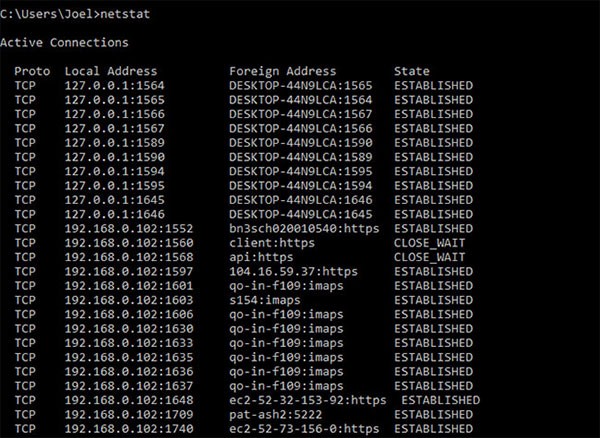Click the Foreign Address column header
600x438 pixels.
pyautogui.click(x=283, y=72)
